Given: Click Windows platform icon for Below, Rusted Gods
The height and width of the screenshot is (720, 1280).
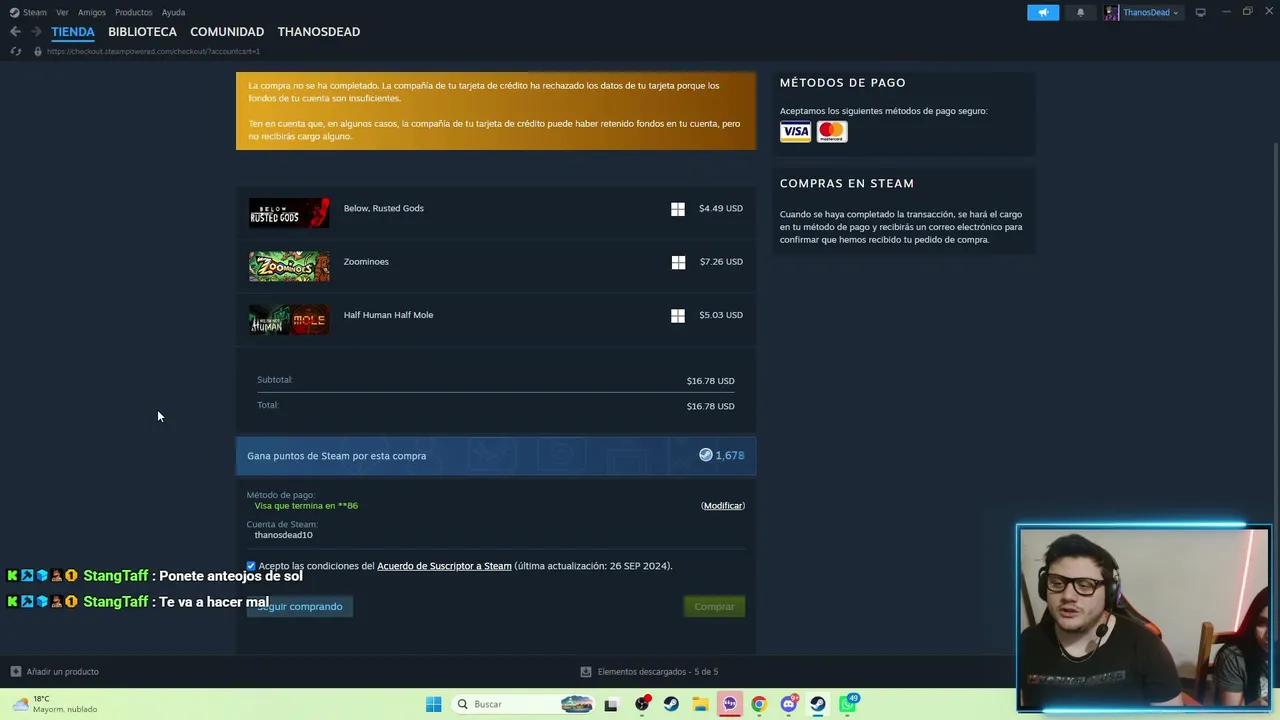Looking at the screenshot, I should [678, 209].
